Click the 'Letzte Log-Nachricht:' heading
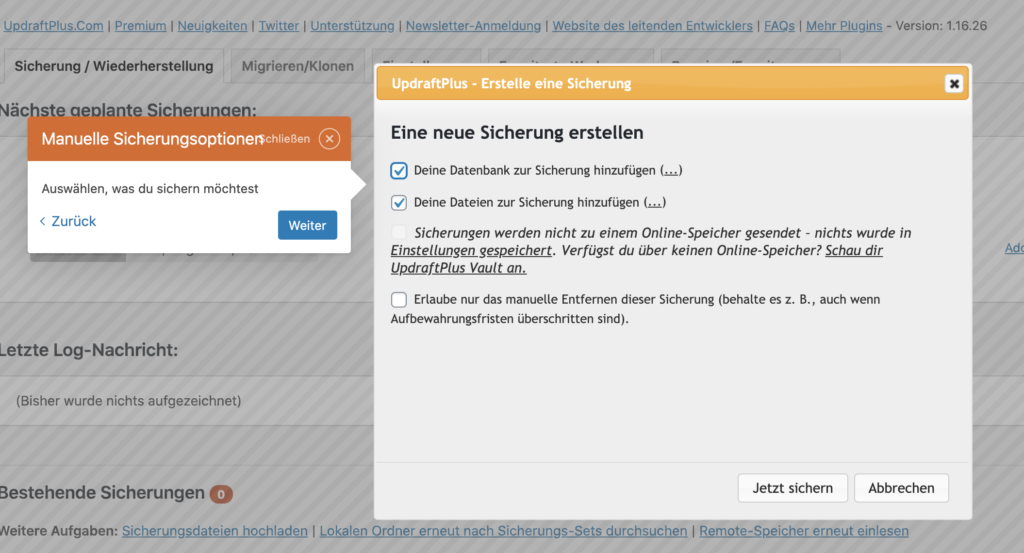This screenshot has width=1024, height=553. (89, 350)
